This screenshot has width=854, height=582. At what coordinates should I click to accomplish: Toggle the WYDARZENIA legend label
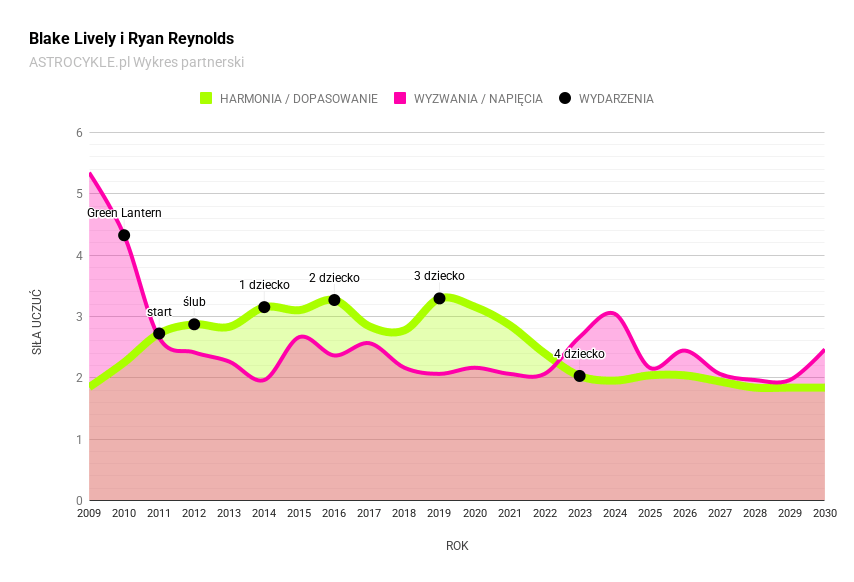pyautogui.click(x=616, y=99)
